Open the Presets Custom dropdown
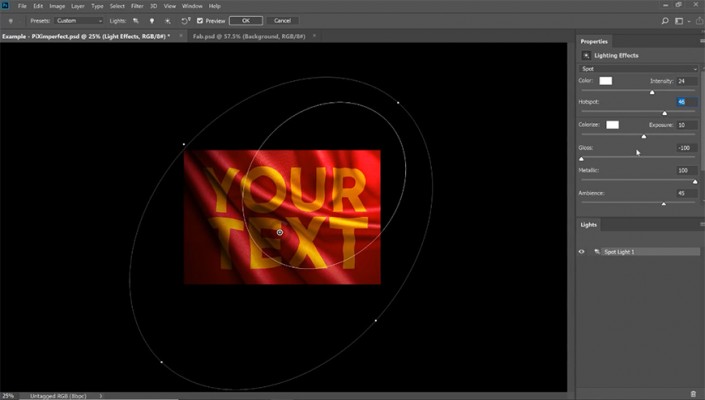The height and width of the screenshot is (400, 705). click(79, 21)
